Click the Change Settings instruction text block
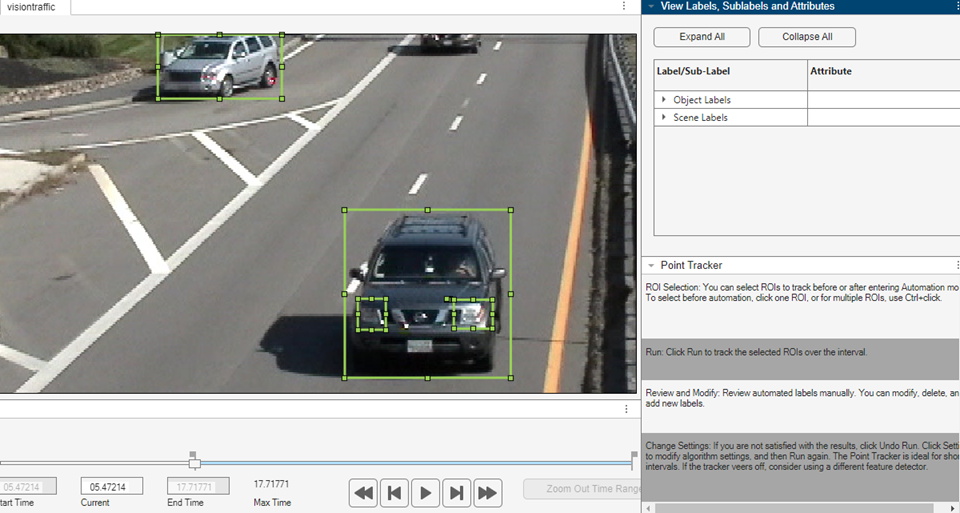 tap(800, 466)
